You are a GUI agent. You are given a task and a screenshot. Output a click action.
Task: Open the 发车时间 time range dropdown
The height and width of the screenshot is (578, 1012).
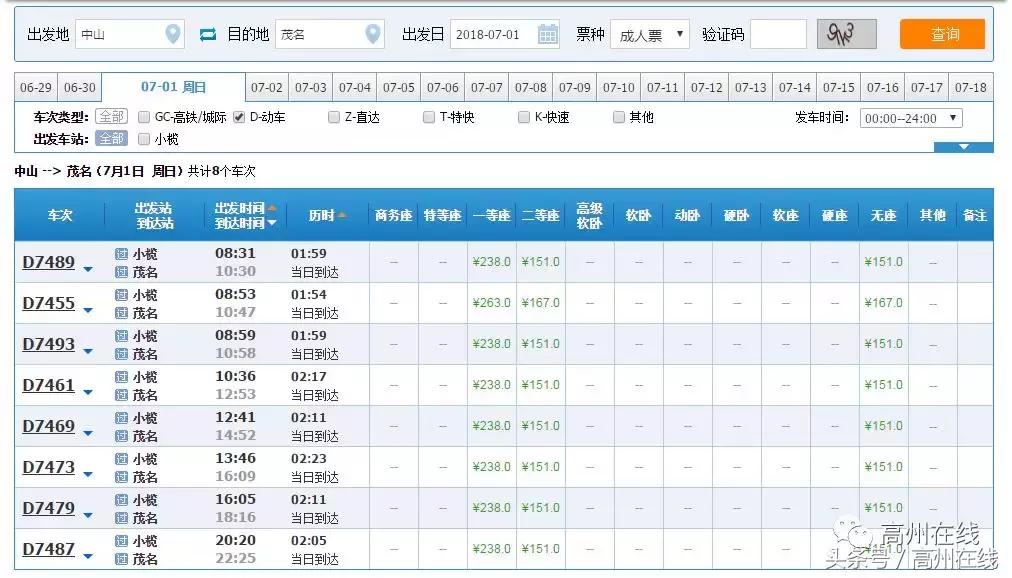click(x=911, y=118)
